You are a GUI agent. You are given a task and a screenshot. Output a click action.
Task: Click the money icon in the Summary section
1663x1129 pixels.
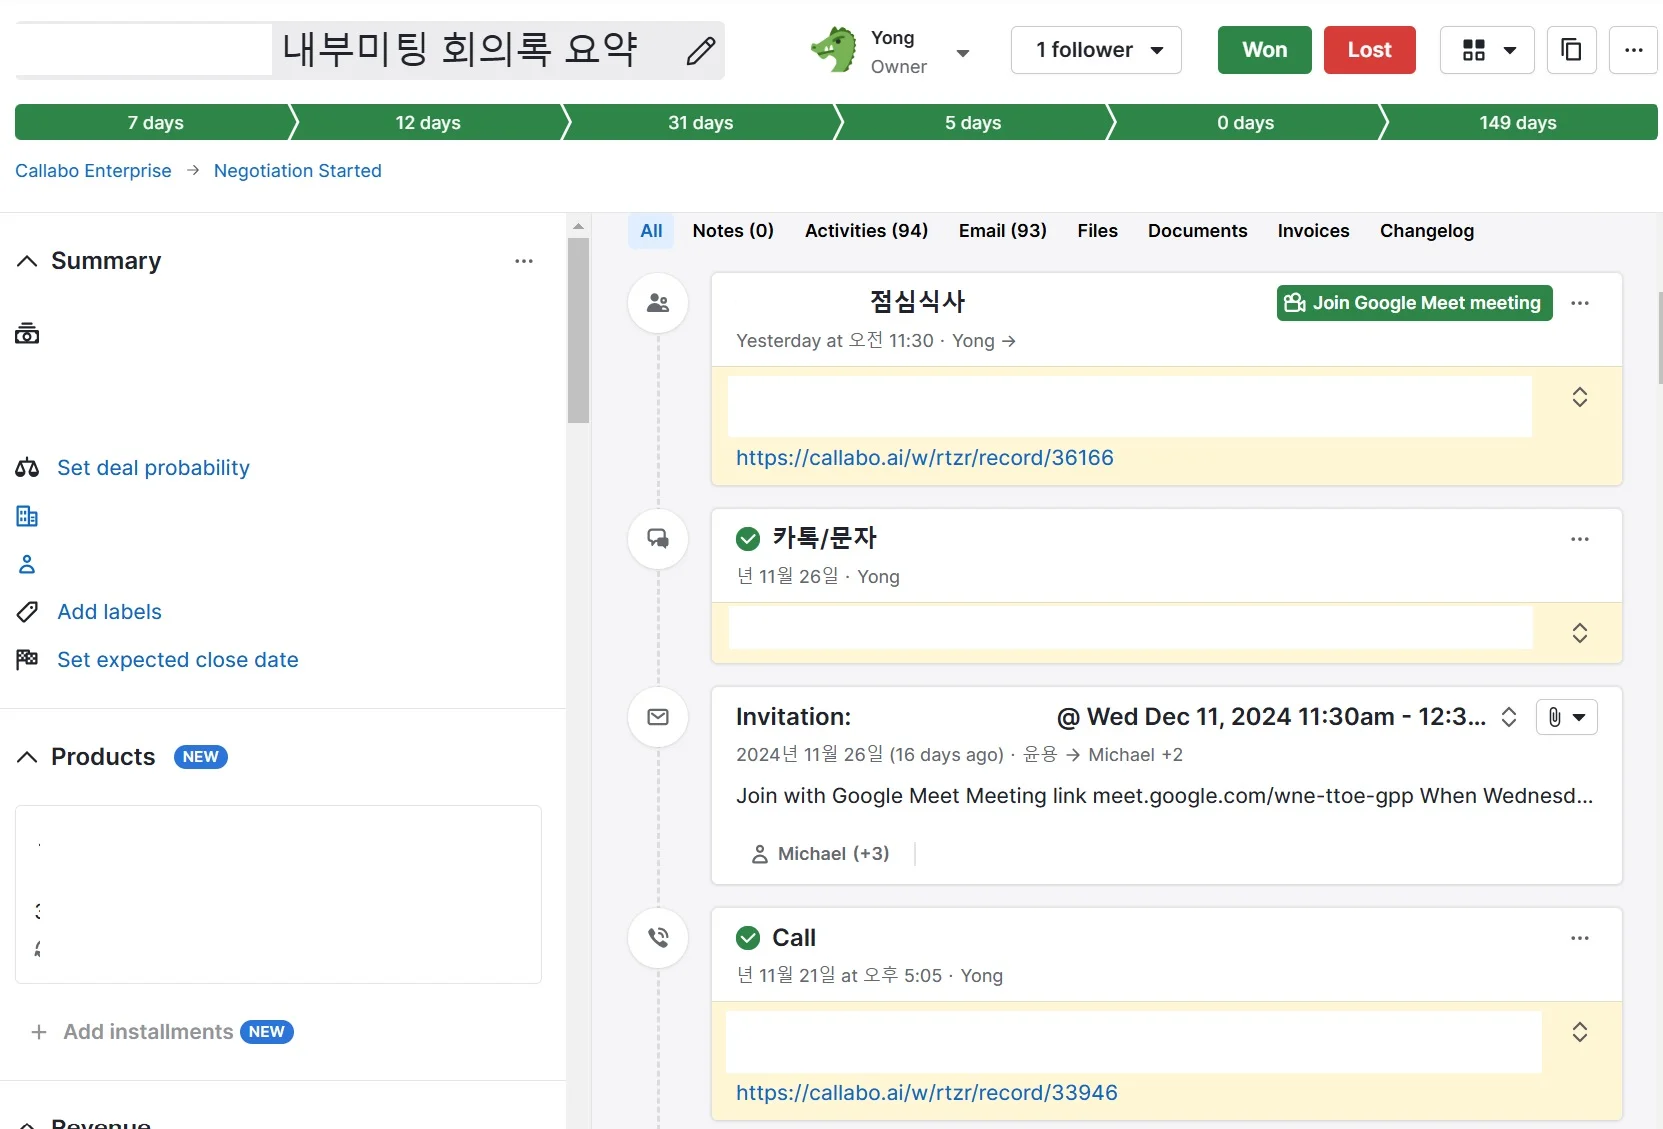tap(26, 333)
